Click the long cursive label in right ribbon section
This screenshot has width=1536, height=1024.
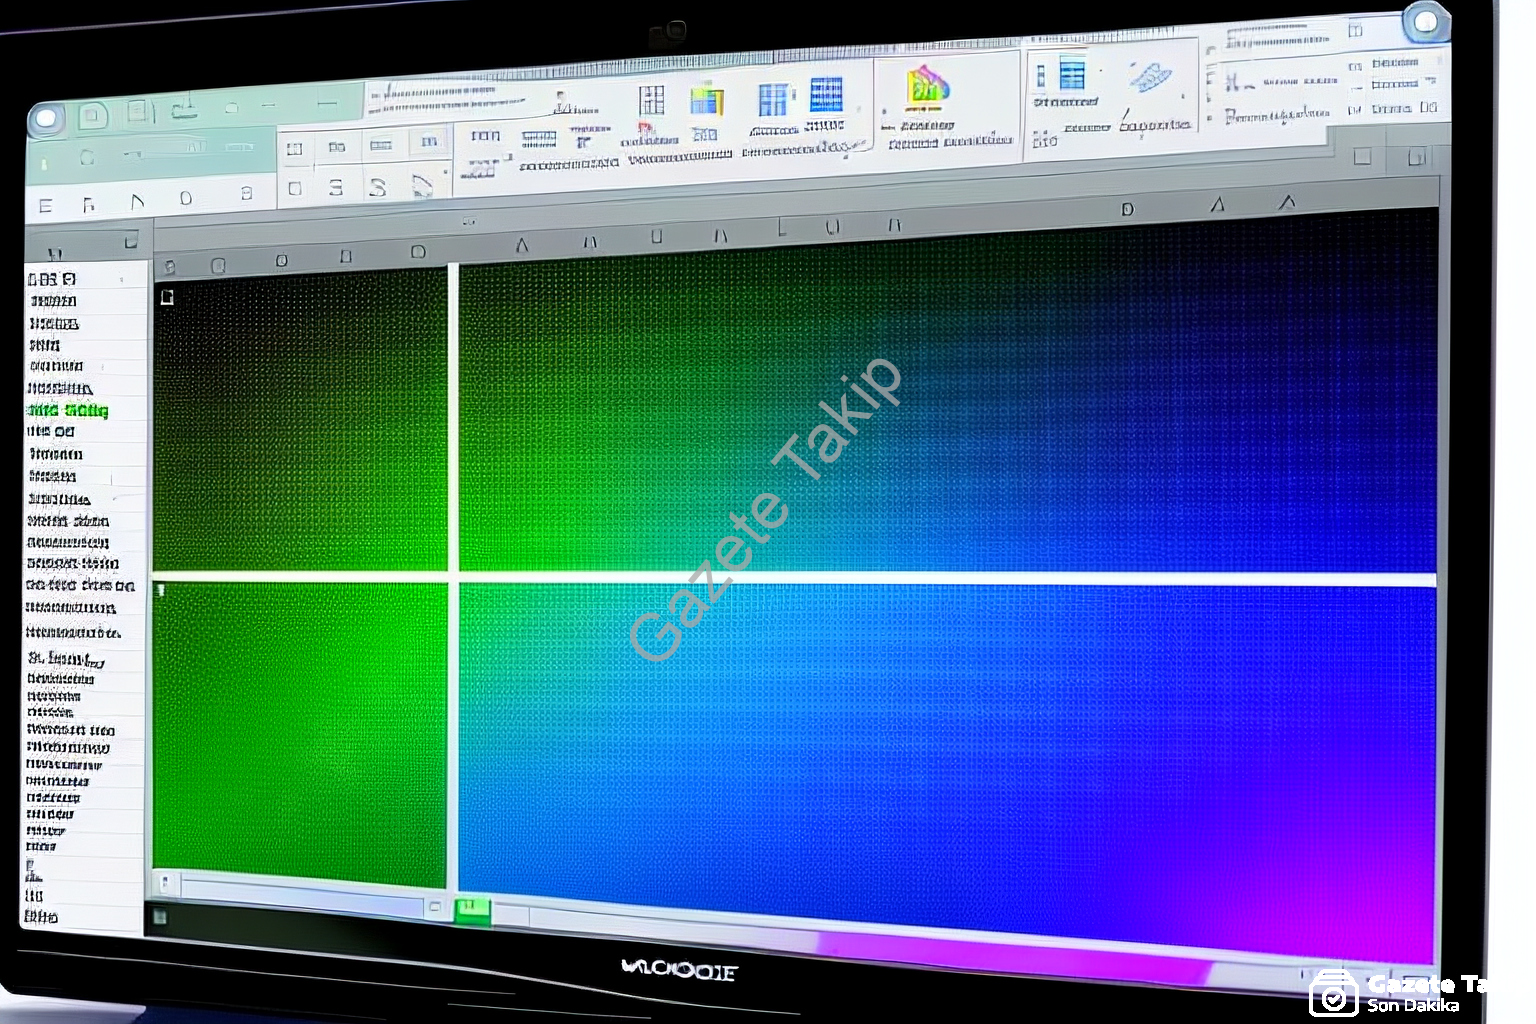pos(1277,115)
